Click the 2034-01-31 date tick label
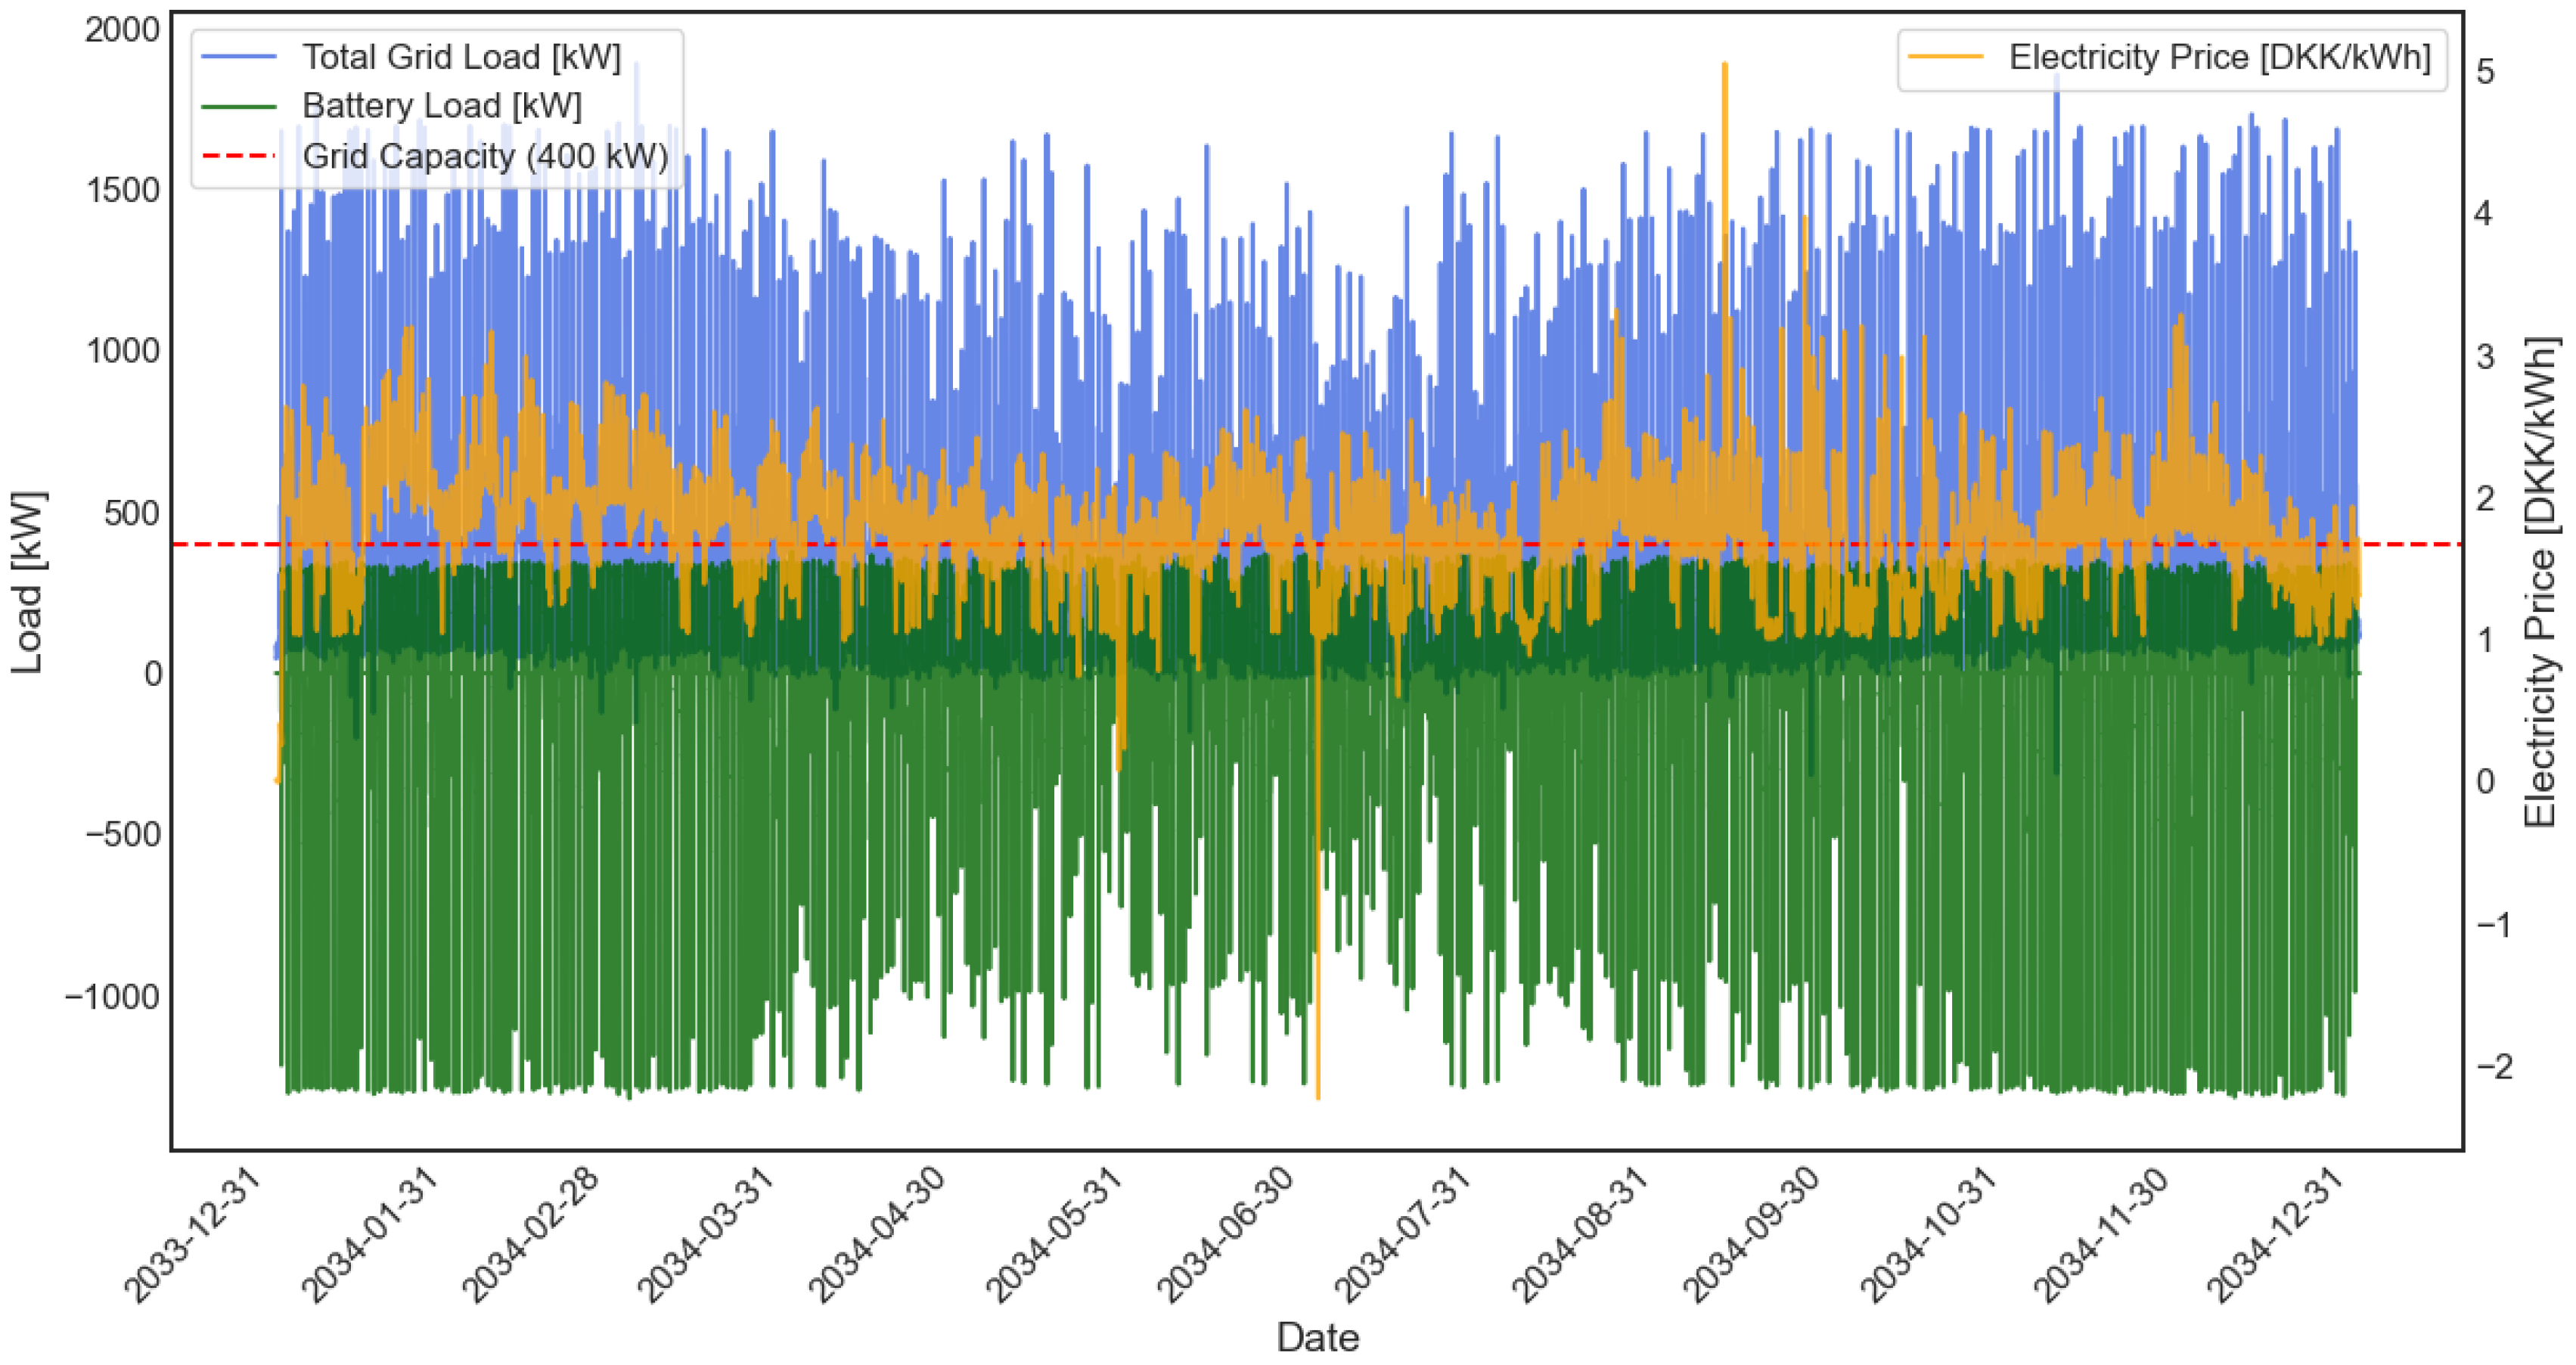 point(370,1235)
